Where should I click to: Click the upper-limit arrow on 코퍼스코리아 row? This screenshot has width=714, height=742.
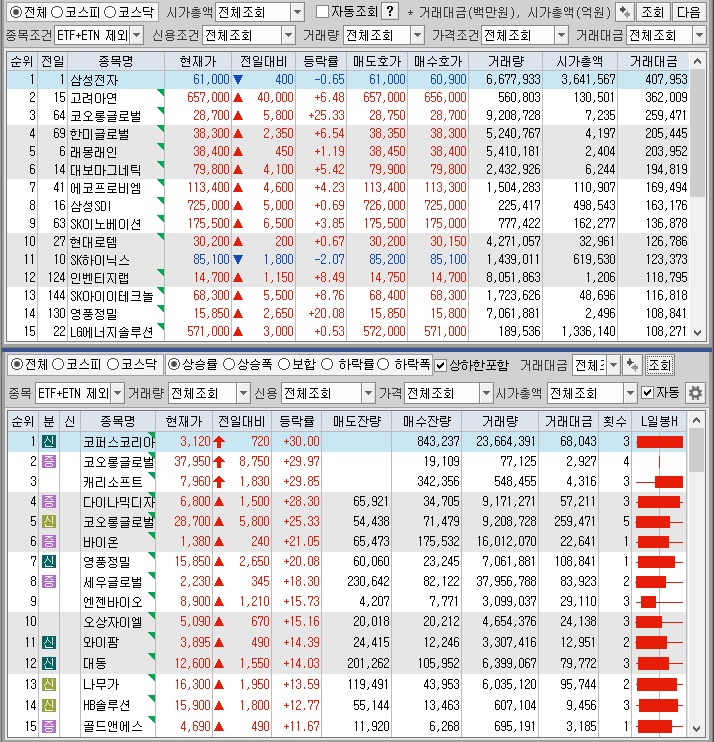point(219,442)
